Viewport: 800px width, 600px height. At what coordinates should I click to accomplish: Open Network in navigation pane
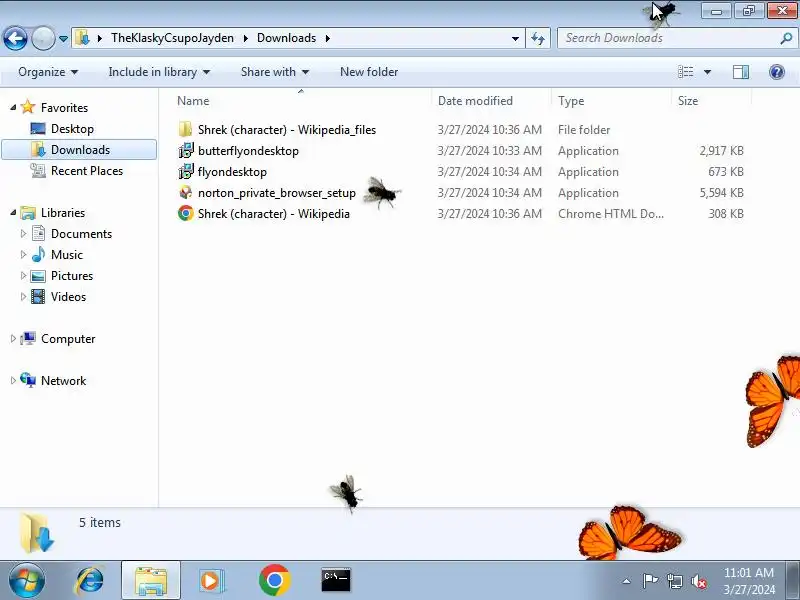tap(63, 381)
